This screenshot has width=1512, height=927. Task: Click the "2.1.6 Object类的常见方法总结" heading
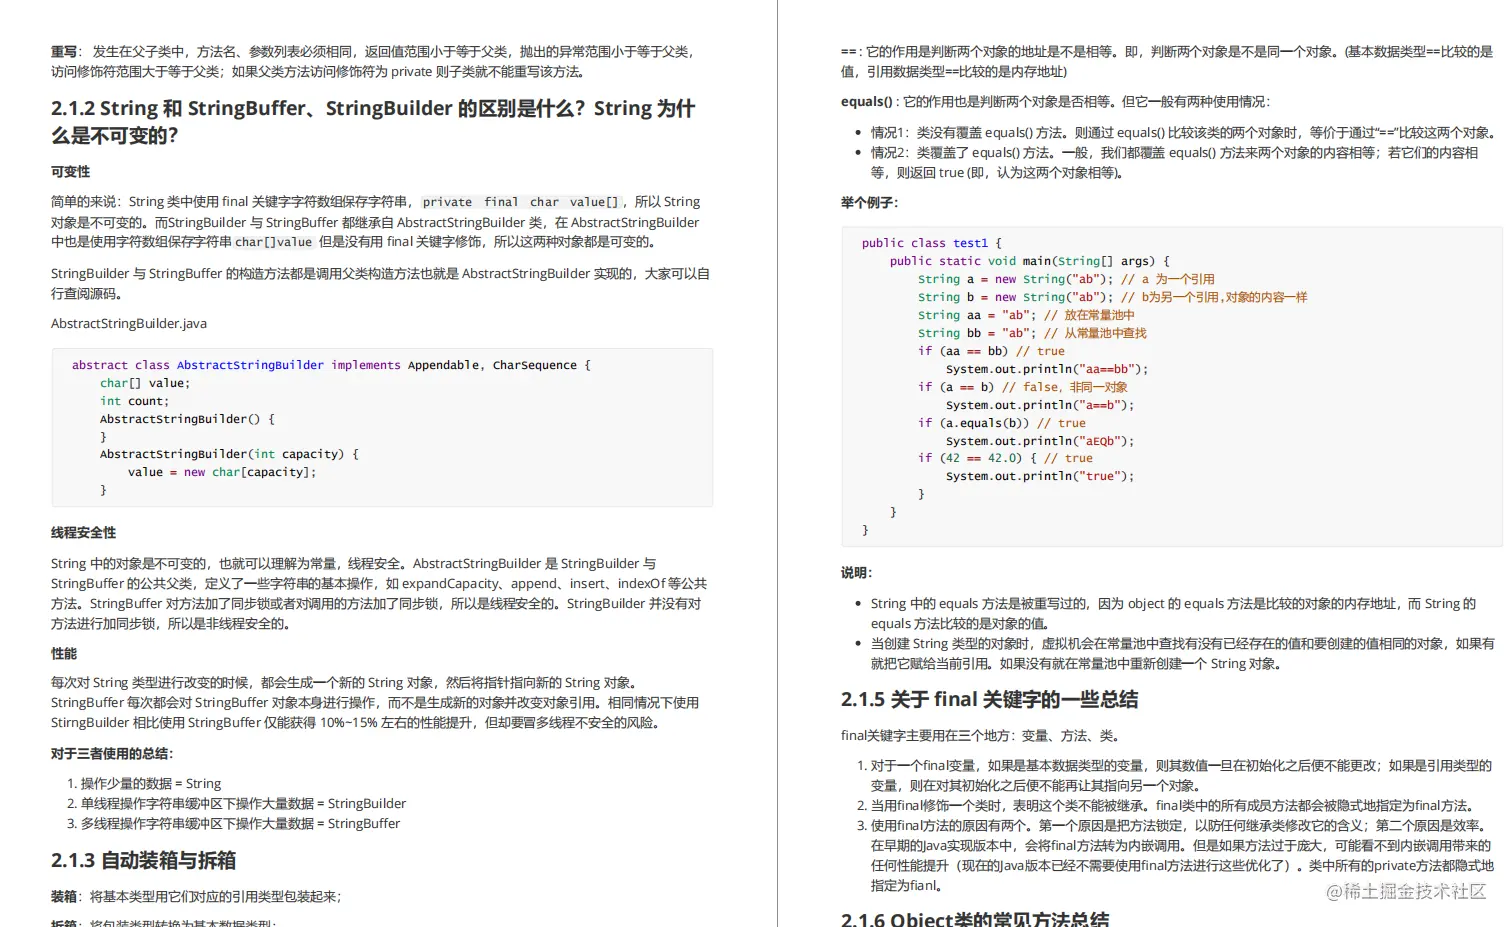[975, 918]
